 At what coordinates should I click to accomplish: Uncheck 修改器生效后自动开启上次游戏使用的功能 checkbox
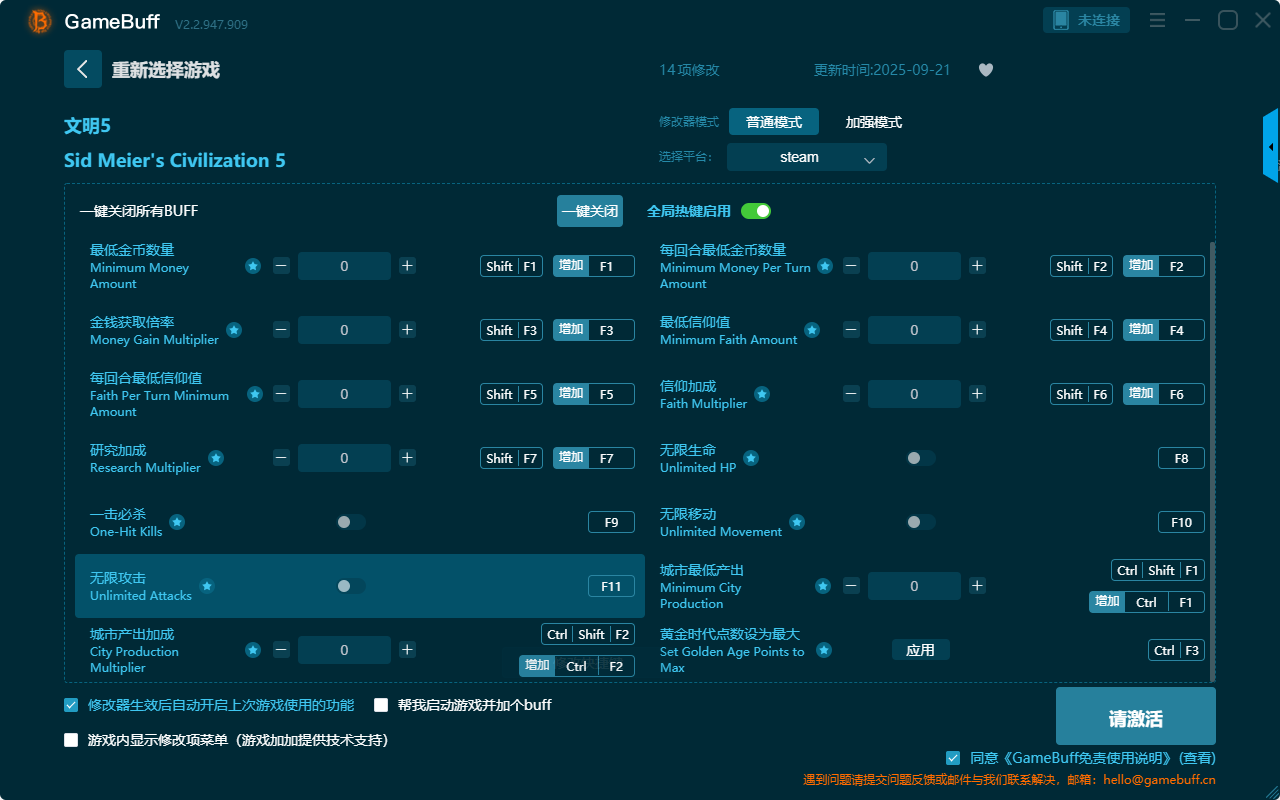71,705
